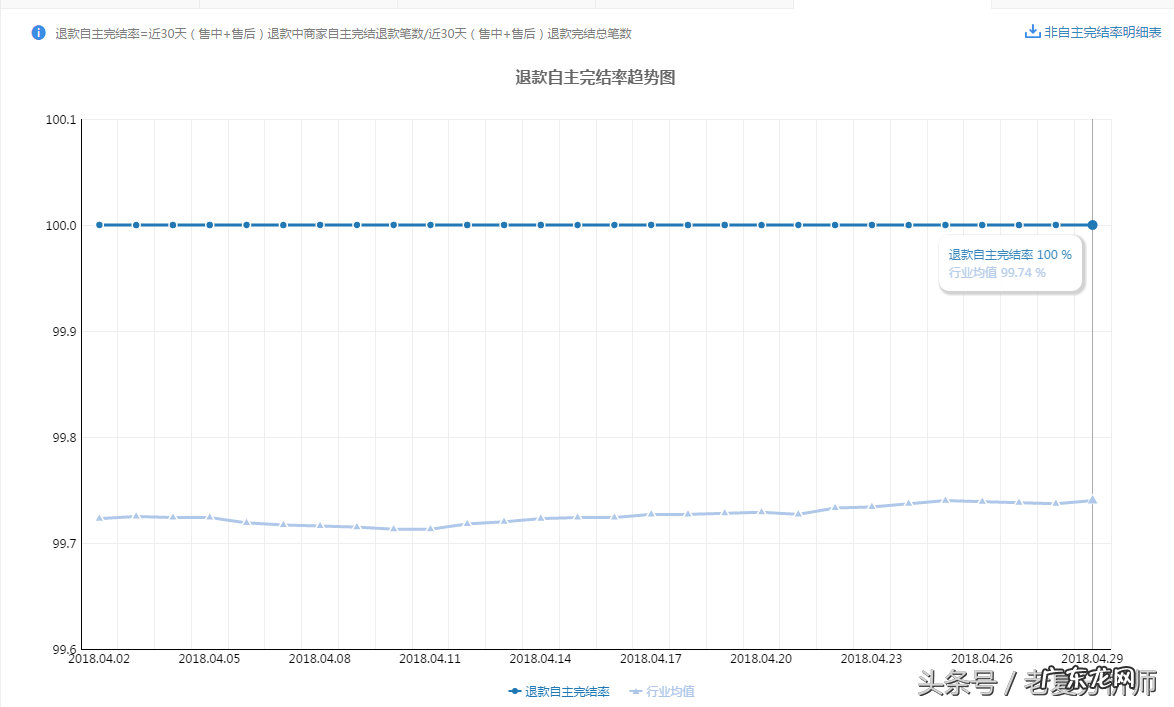The width and height of the screenshot is (1174, 707).
Task: Click the 2018.04.05 x-axis date label
Action: point(209,659)
